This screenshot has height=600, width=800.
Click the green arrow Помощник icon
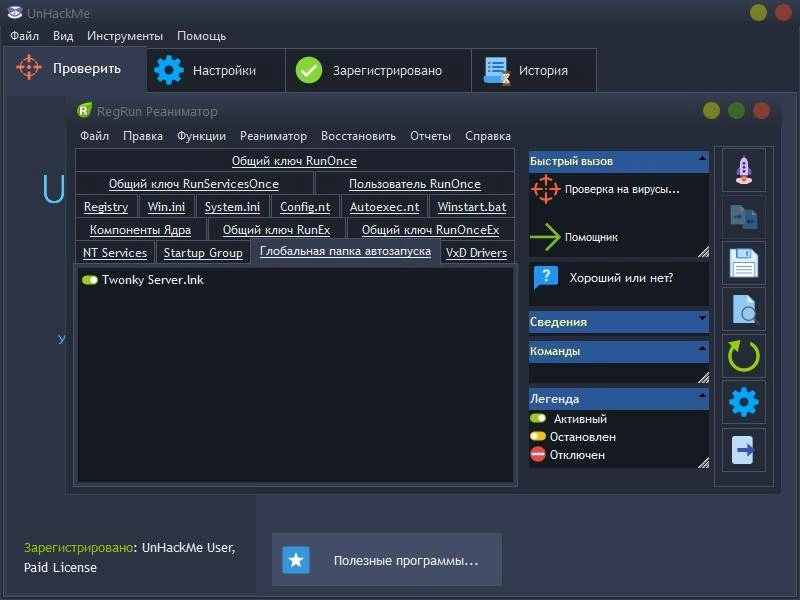coord(545,237)
